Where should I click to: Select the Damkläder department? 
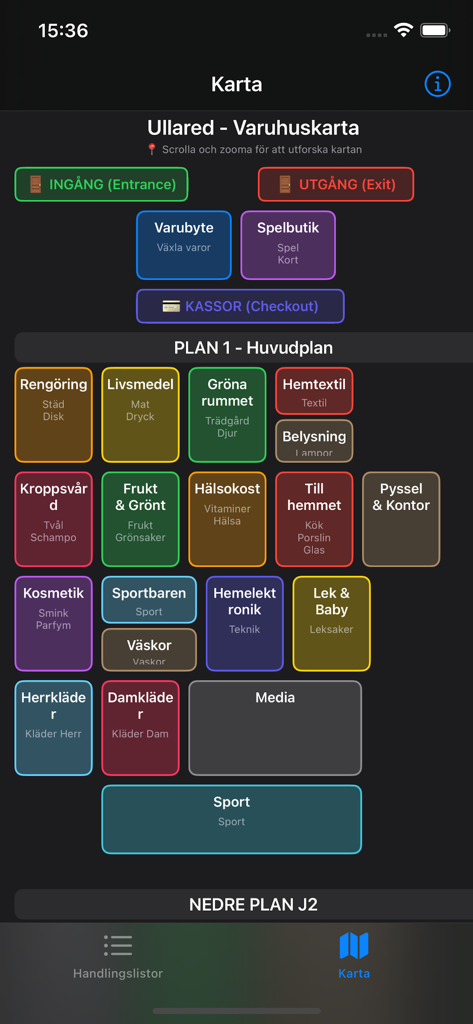point(140,728)
